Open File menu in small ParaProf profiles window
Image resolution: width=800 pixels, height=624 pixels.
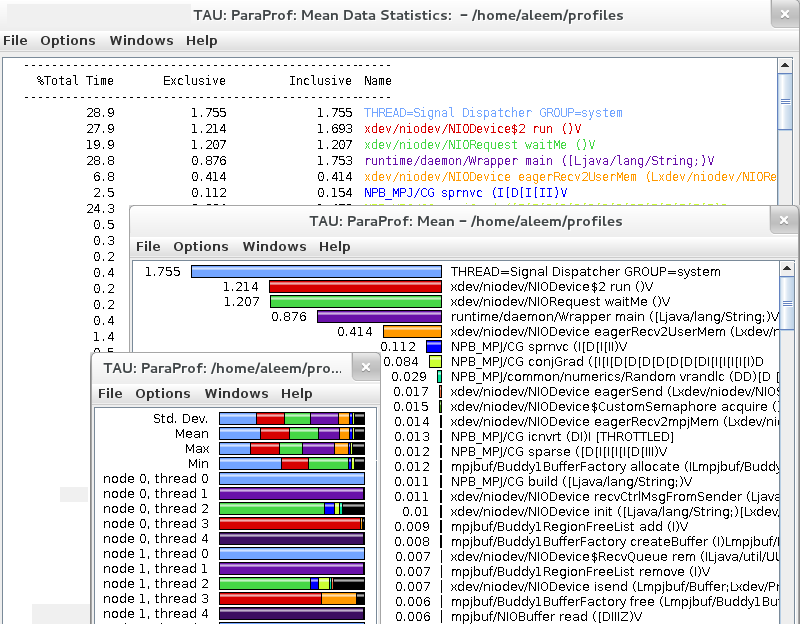110,393
